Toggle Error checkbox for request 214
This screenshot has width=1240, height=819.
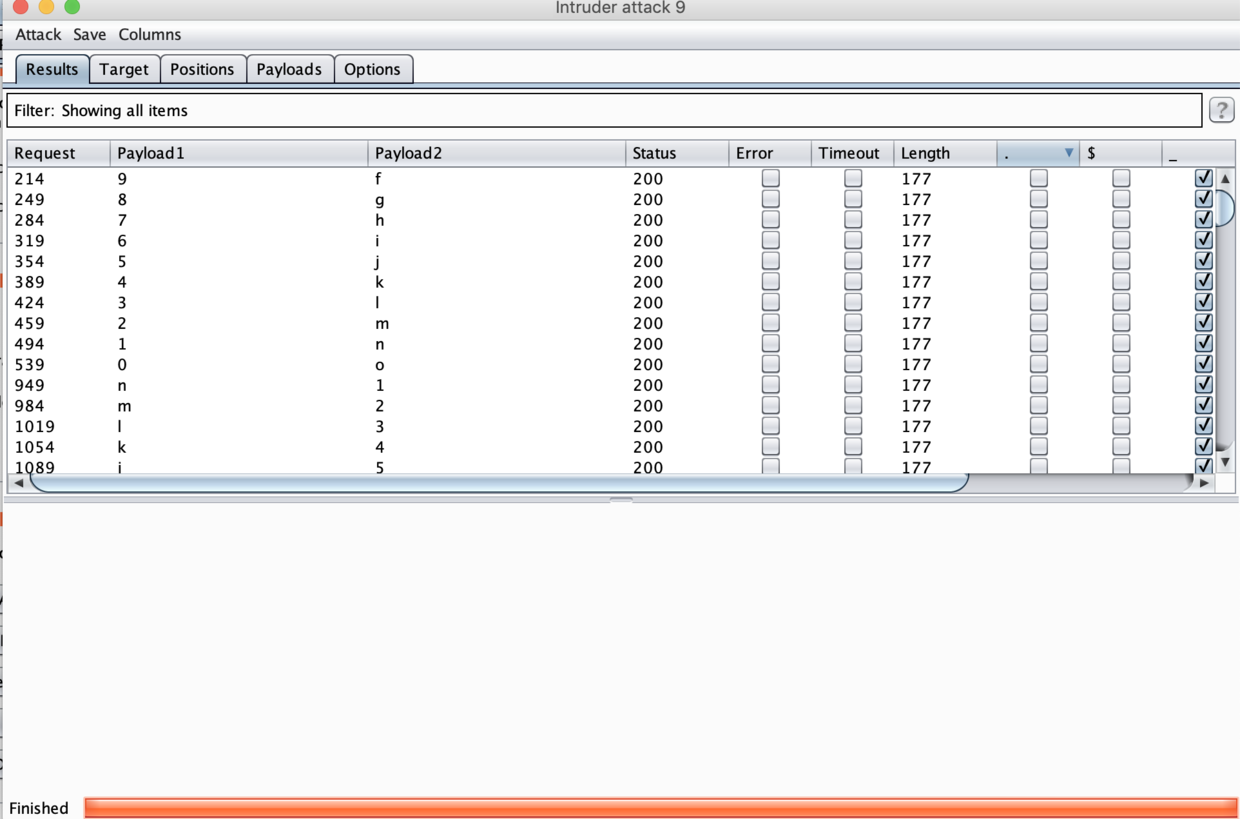[770, 179]
